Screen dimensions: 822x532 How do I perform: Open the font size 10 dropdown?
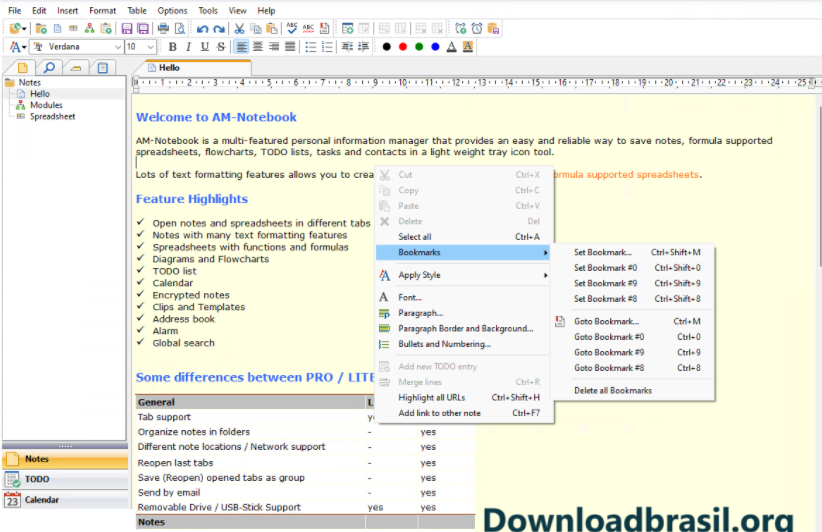(150, 47)
